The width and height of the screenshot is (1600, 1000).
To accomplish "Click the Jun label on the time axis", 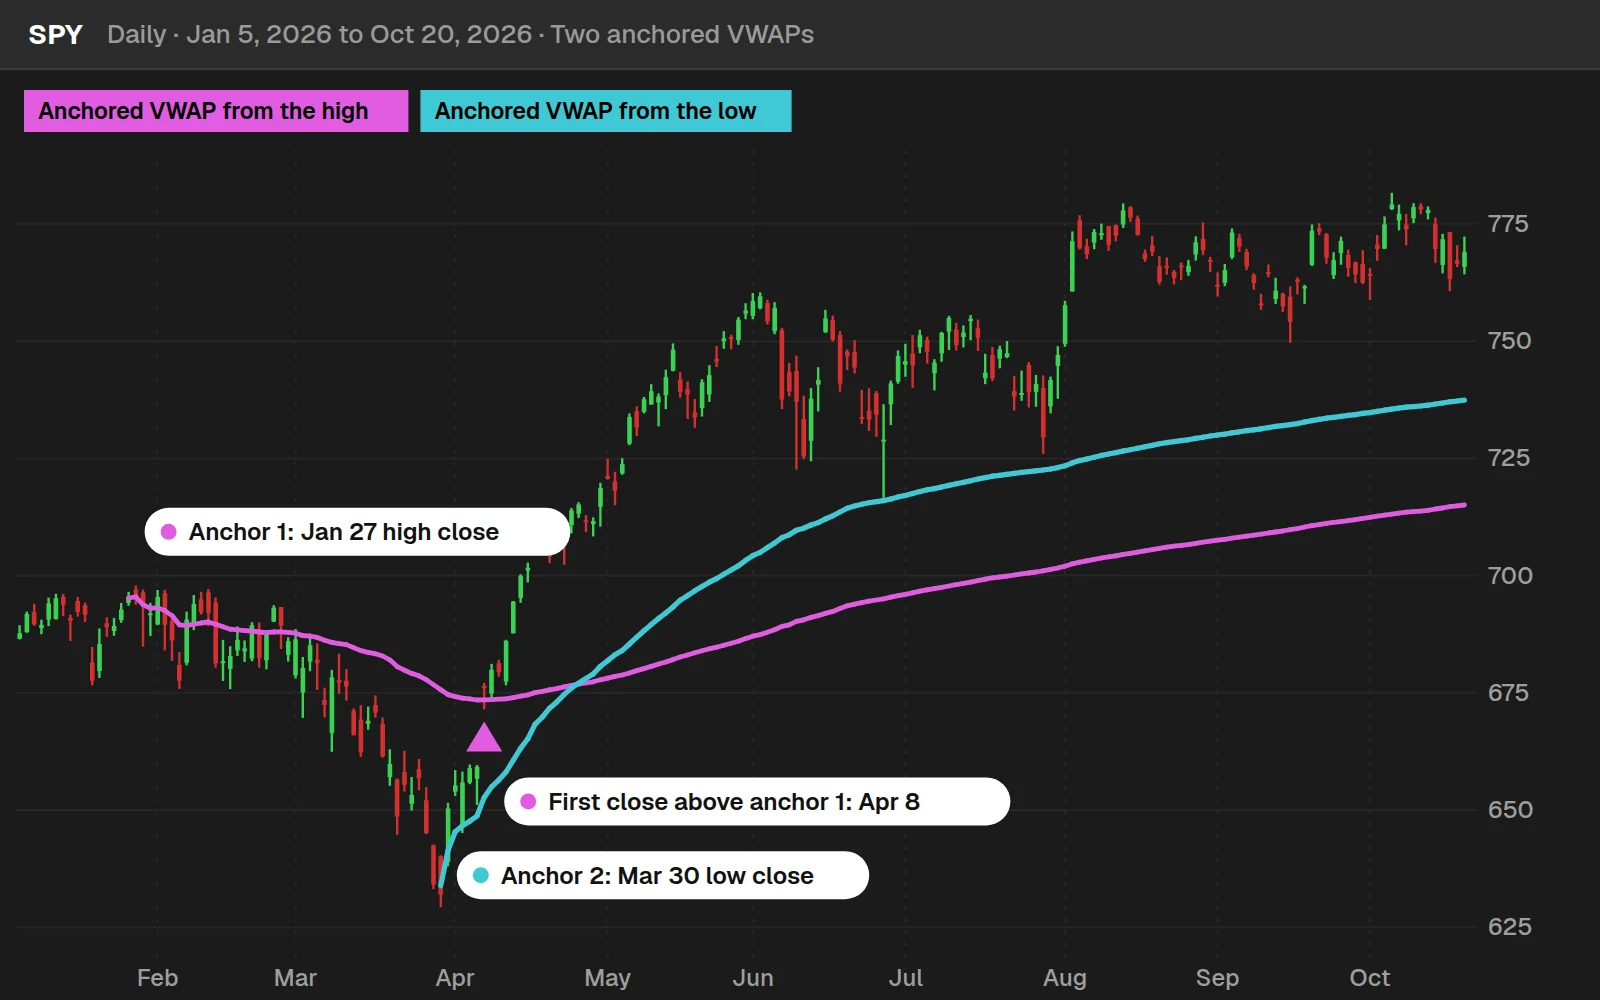I will coord(753,978).
